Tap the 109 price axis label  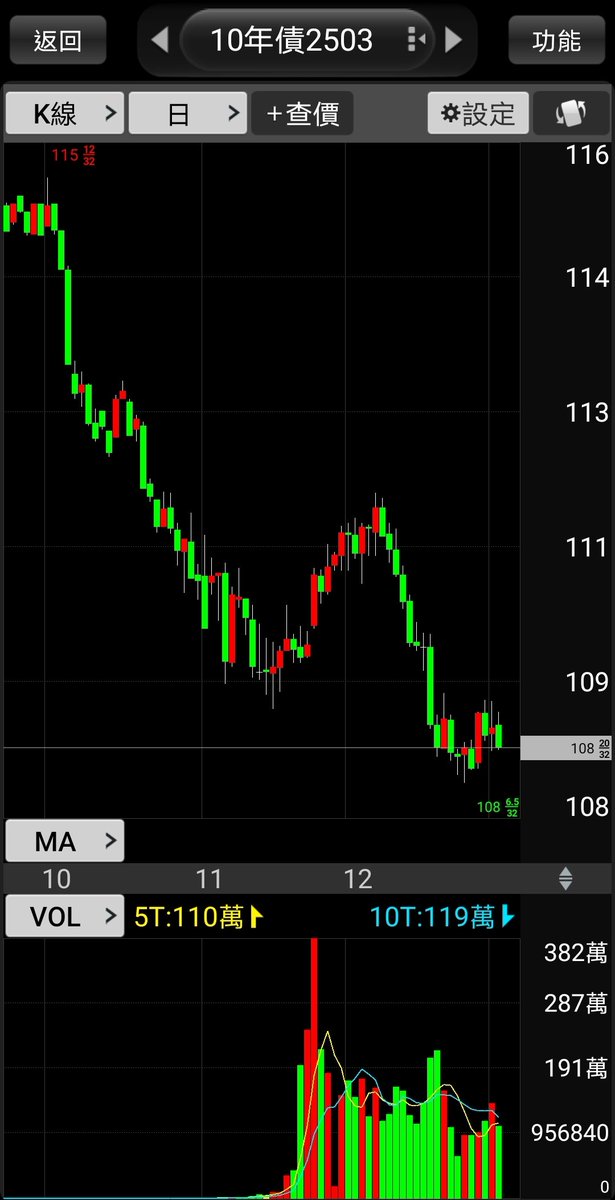point(587,682)
